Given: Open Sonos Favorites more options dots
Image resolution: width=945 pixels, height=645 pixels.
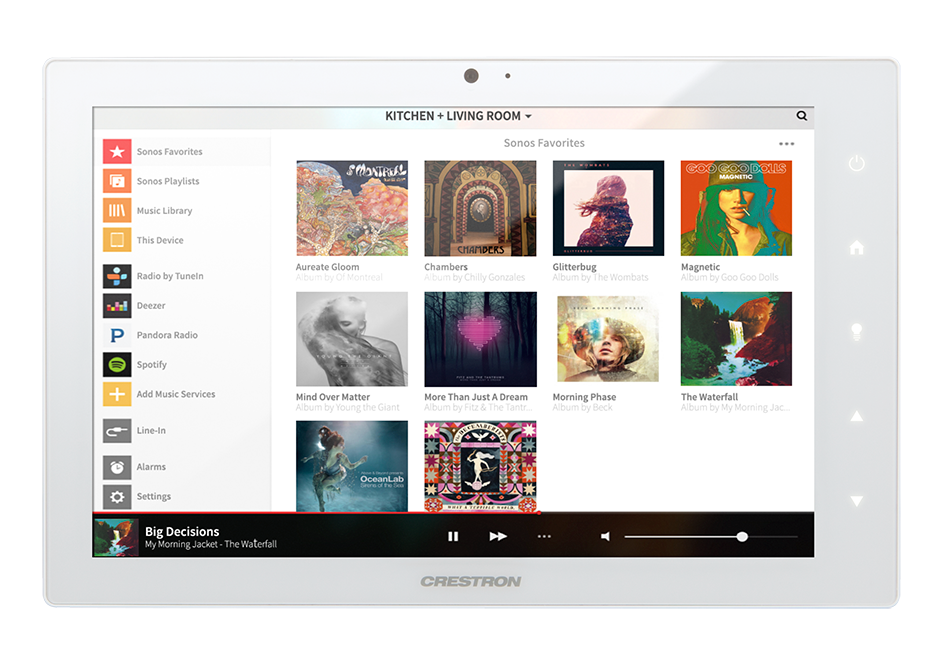Looking at the screenshot, I should coord(786,143).
